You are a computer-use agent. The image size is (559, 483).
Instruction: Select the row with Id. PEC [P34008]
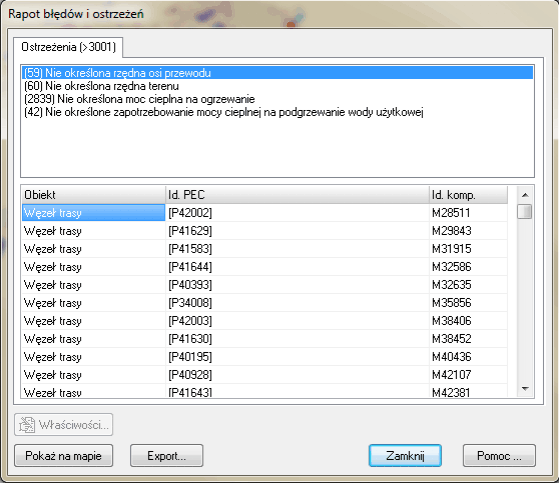pos(265,303)
